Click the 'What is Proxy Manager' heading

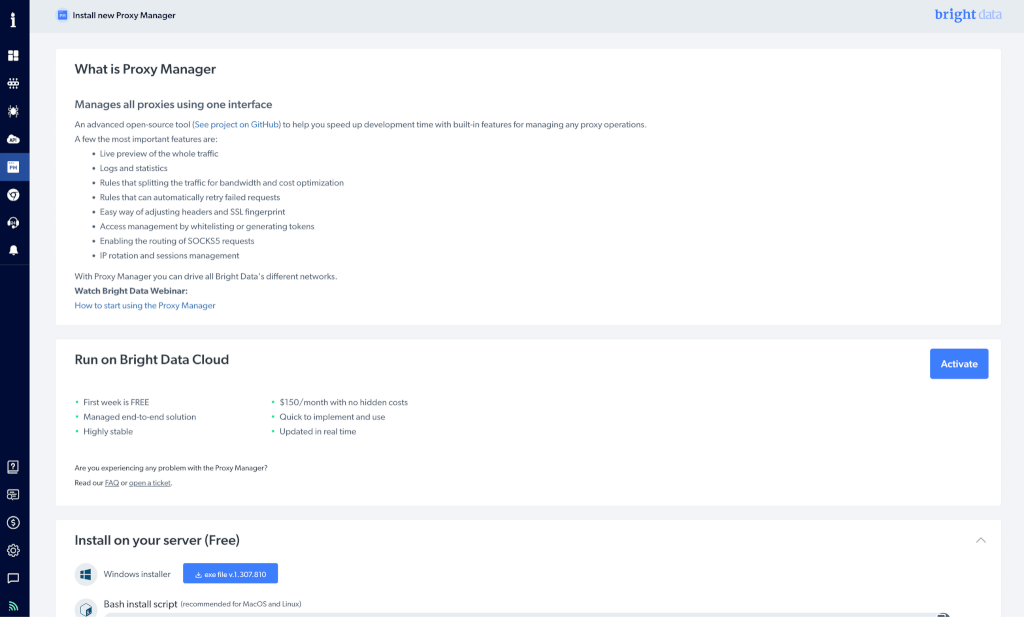[x=145, y=69]
